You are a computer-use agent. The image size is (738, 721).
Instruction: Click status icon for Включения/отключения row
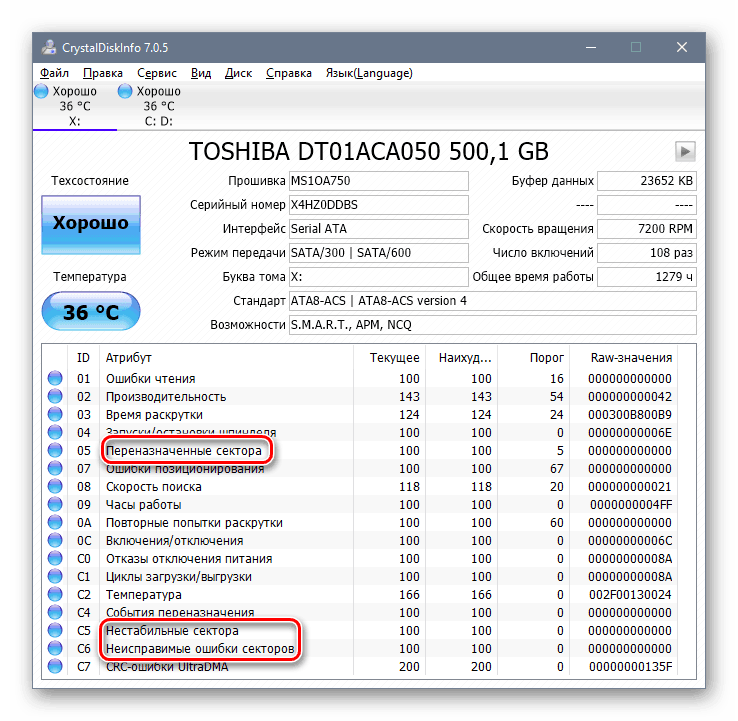point(55,540)
